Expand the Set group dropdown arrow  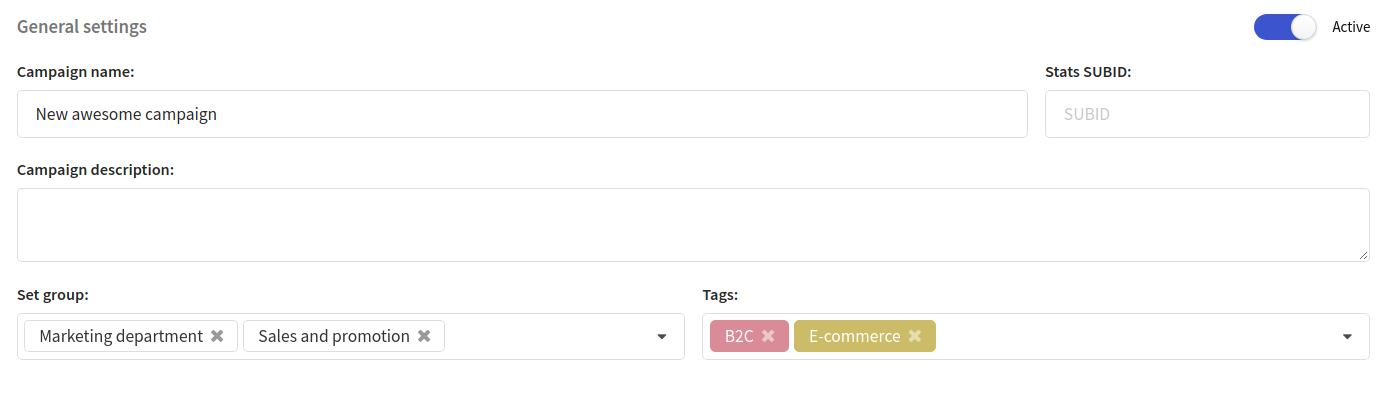[661, 337]
